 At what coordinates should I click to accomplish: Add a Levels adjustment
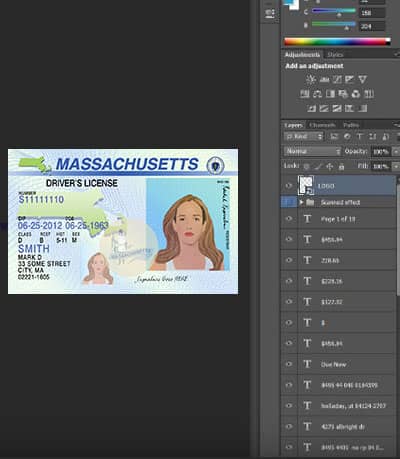point(324,79)
